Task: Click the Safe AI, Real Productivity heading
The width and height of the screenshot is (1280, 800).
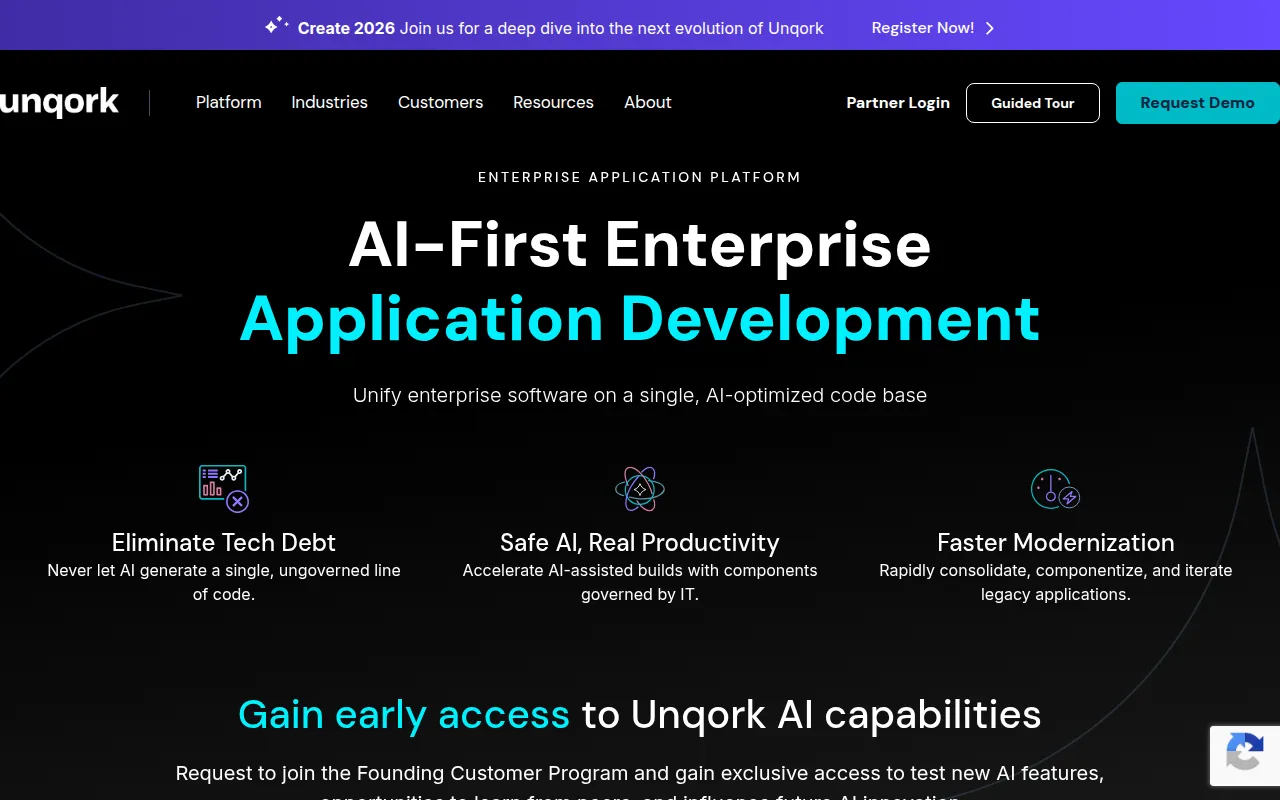Action: tap(640, 542)
